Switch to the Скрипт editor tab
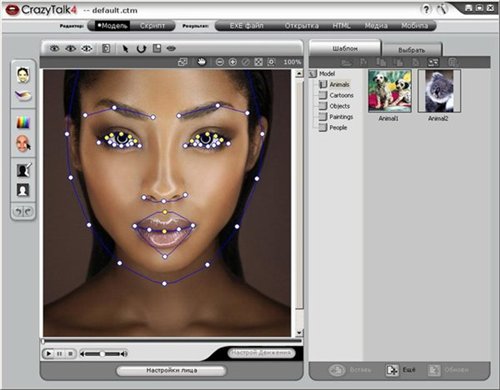 (x=152, y=26)
